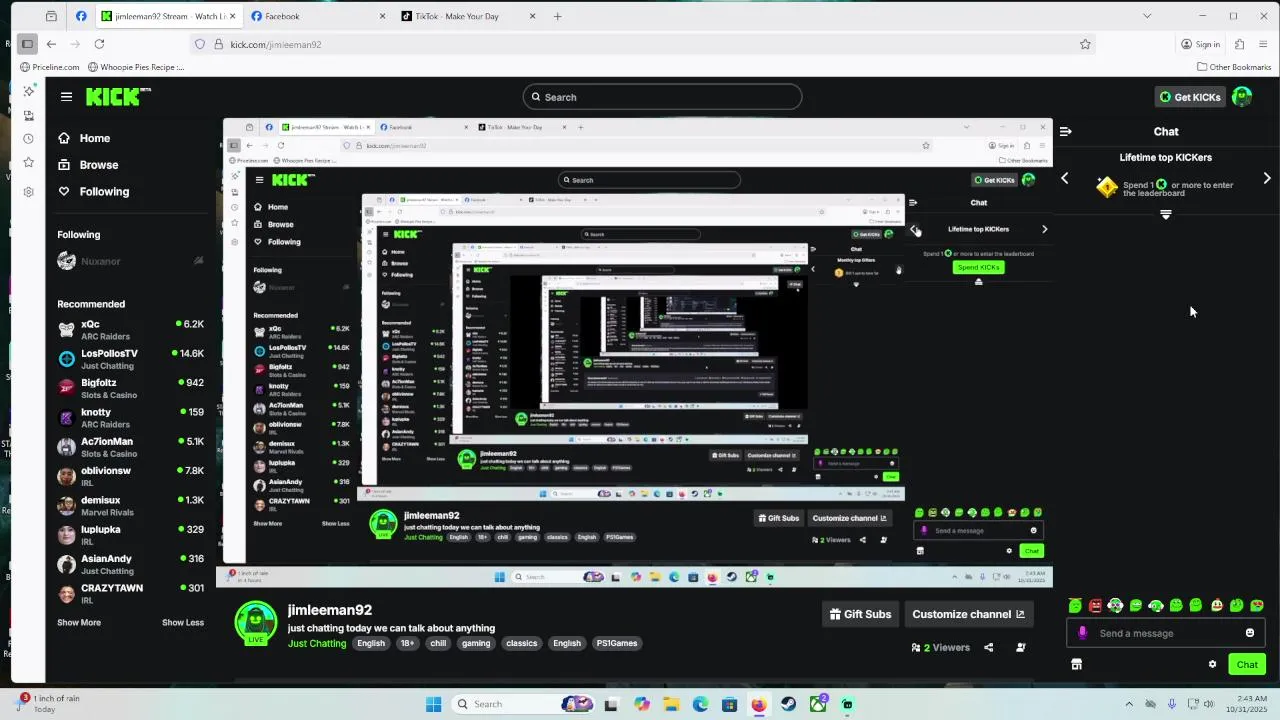The width and height of the screenshot is (1280, 720).
Task: Open browser extensions icon
Action: tap(1239, 44)
